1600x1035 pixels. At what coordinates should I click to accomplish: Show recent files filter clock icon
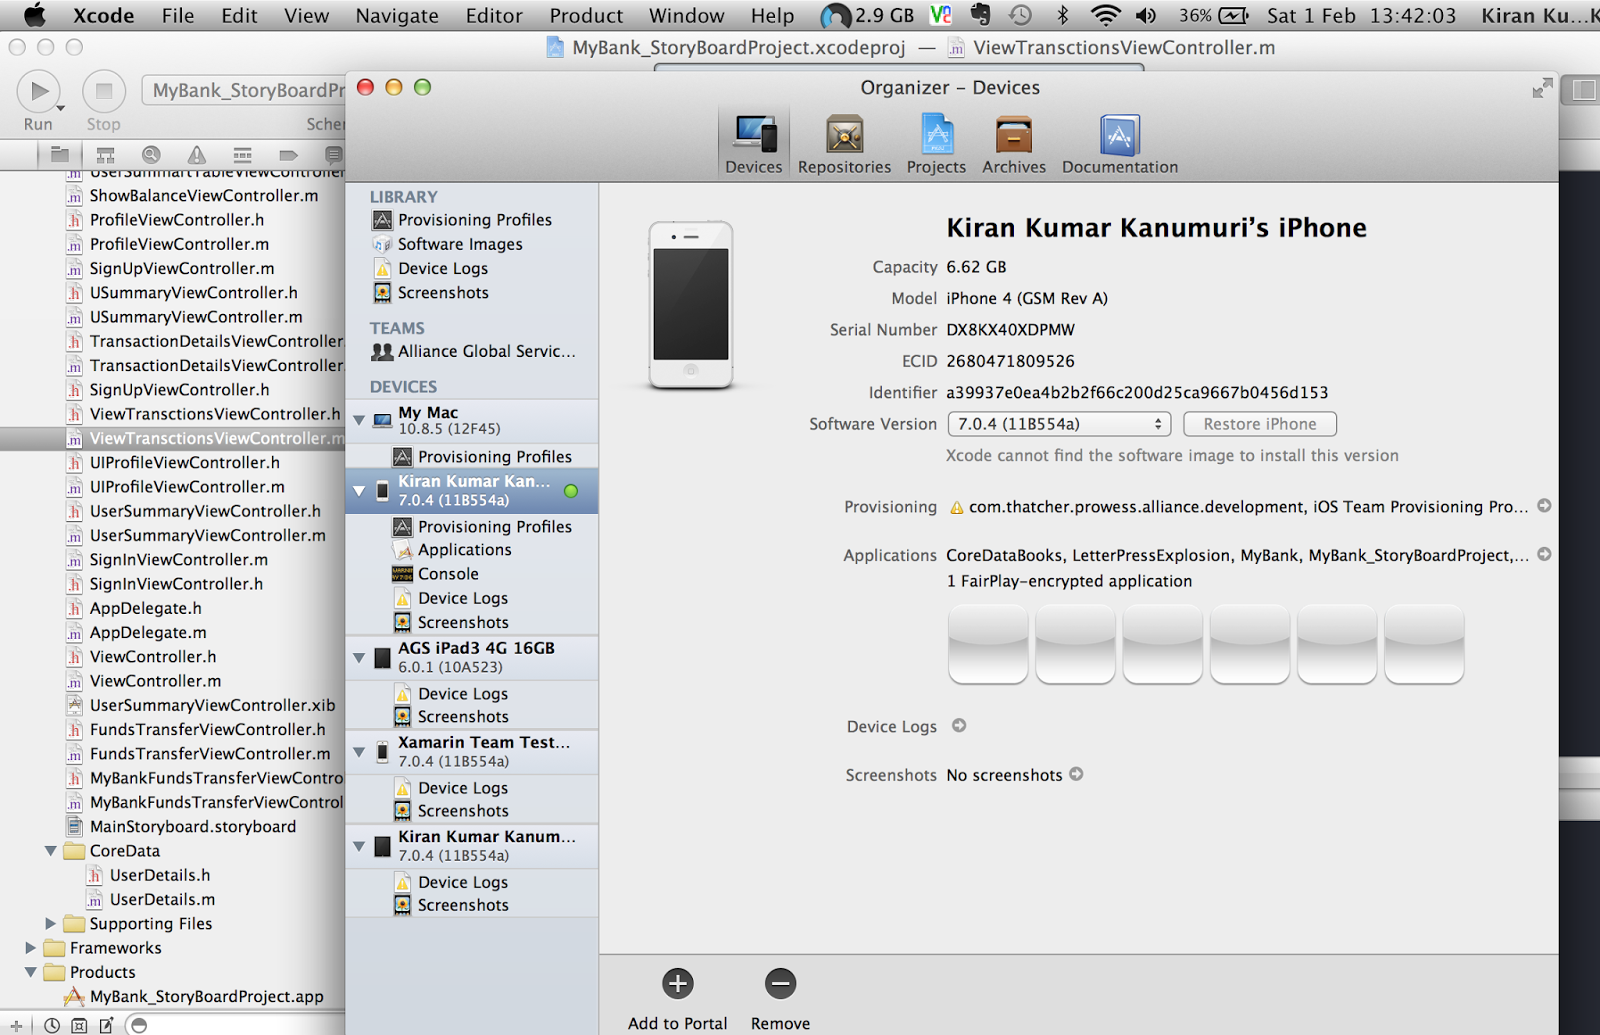click(x=51, y=1025)
